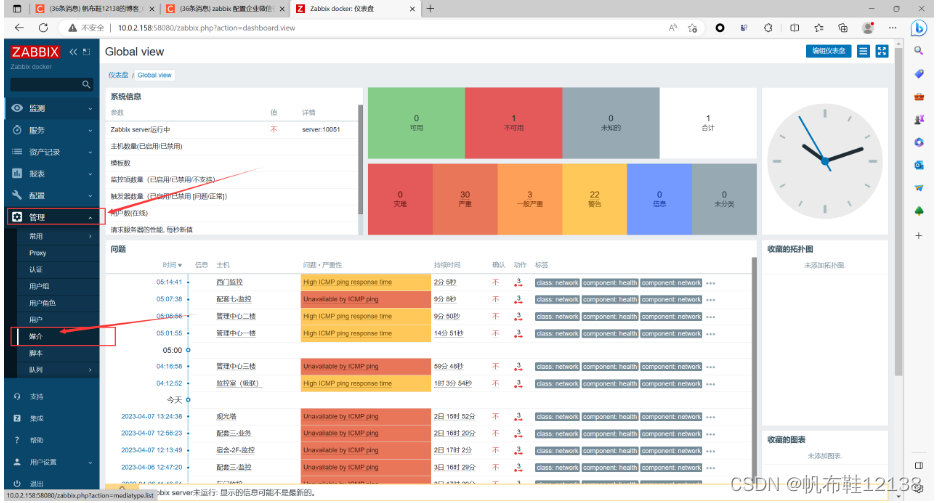Screen dimensions: 937x503
Task: Click the red 不可用 host availability tile
Action: pyautogui.click(x=514, y=123)
